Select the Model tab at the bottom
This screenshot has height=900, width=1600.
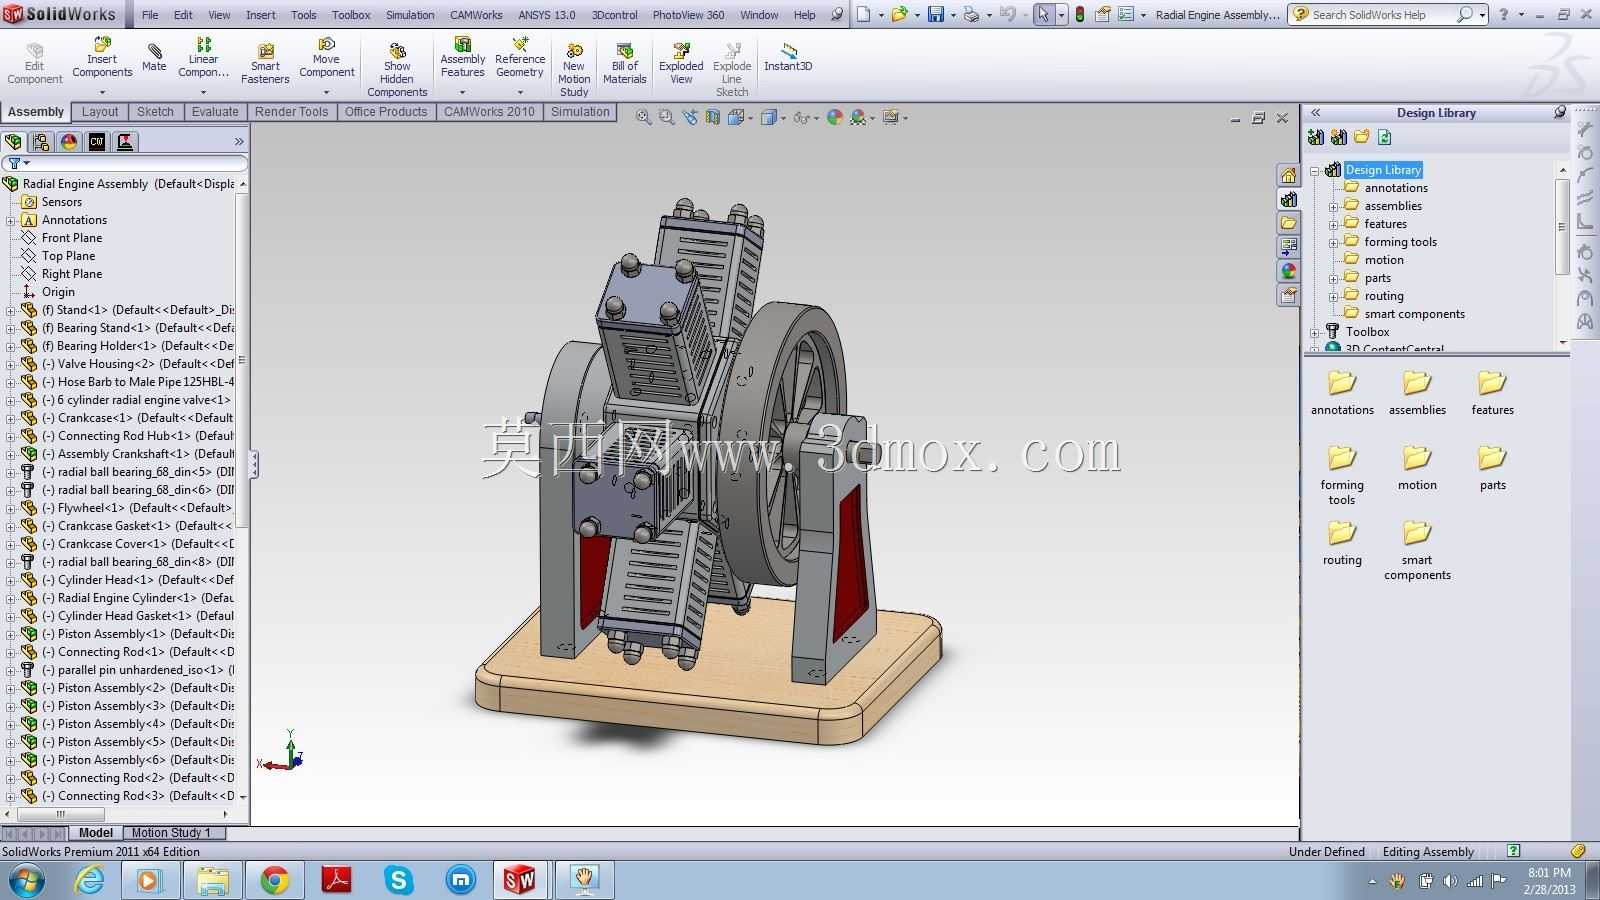point(96,832)
